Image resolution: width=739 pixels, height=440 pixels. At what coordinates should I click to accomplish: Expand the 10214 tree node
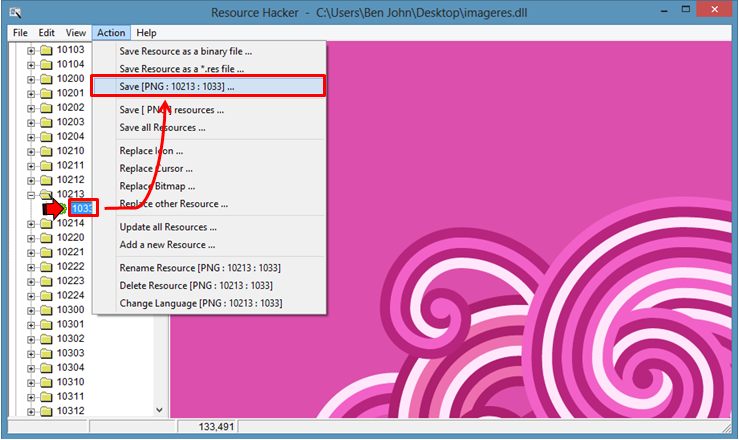click(31, 223)
